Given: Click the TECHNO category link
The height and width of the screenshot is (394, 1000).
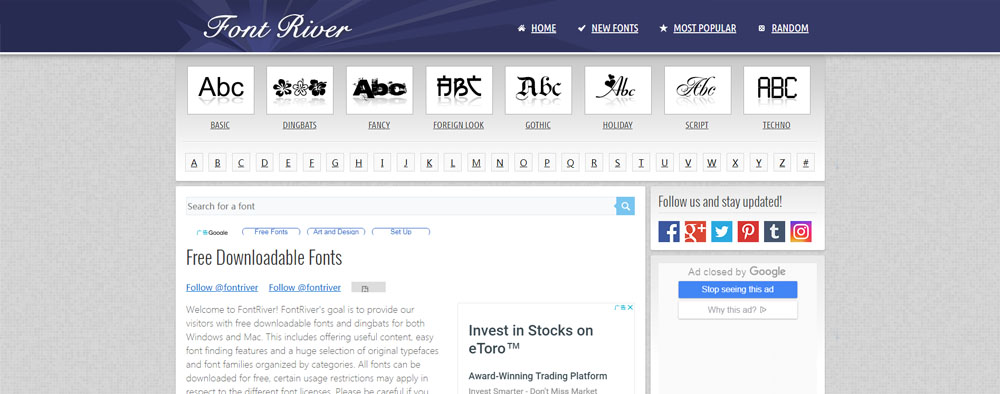Looking at the screenshot, I should [777, 126].
